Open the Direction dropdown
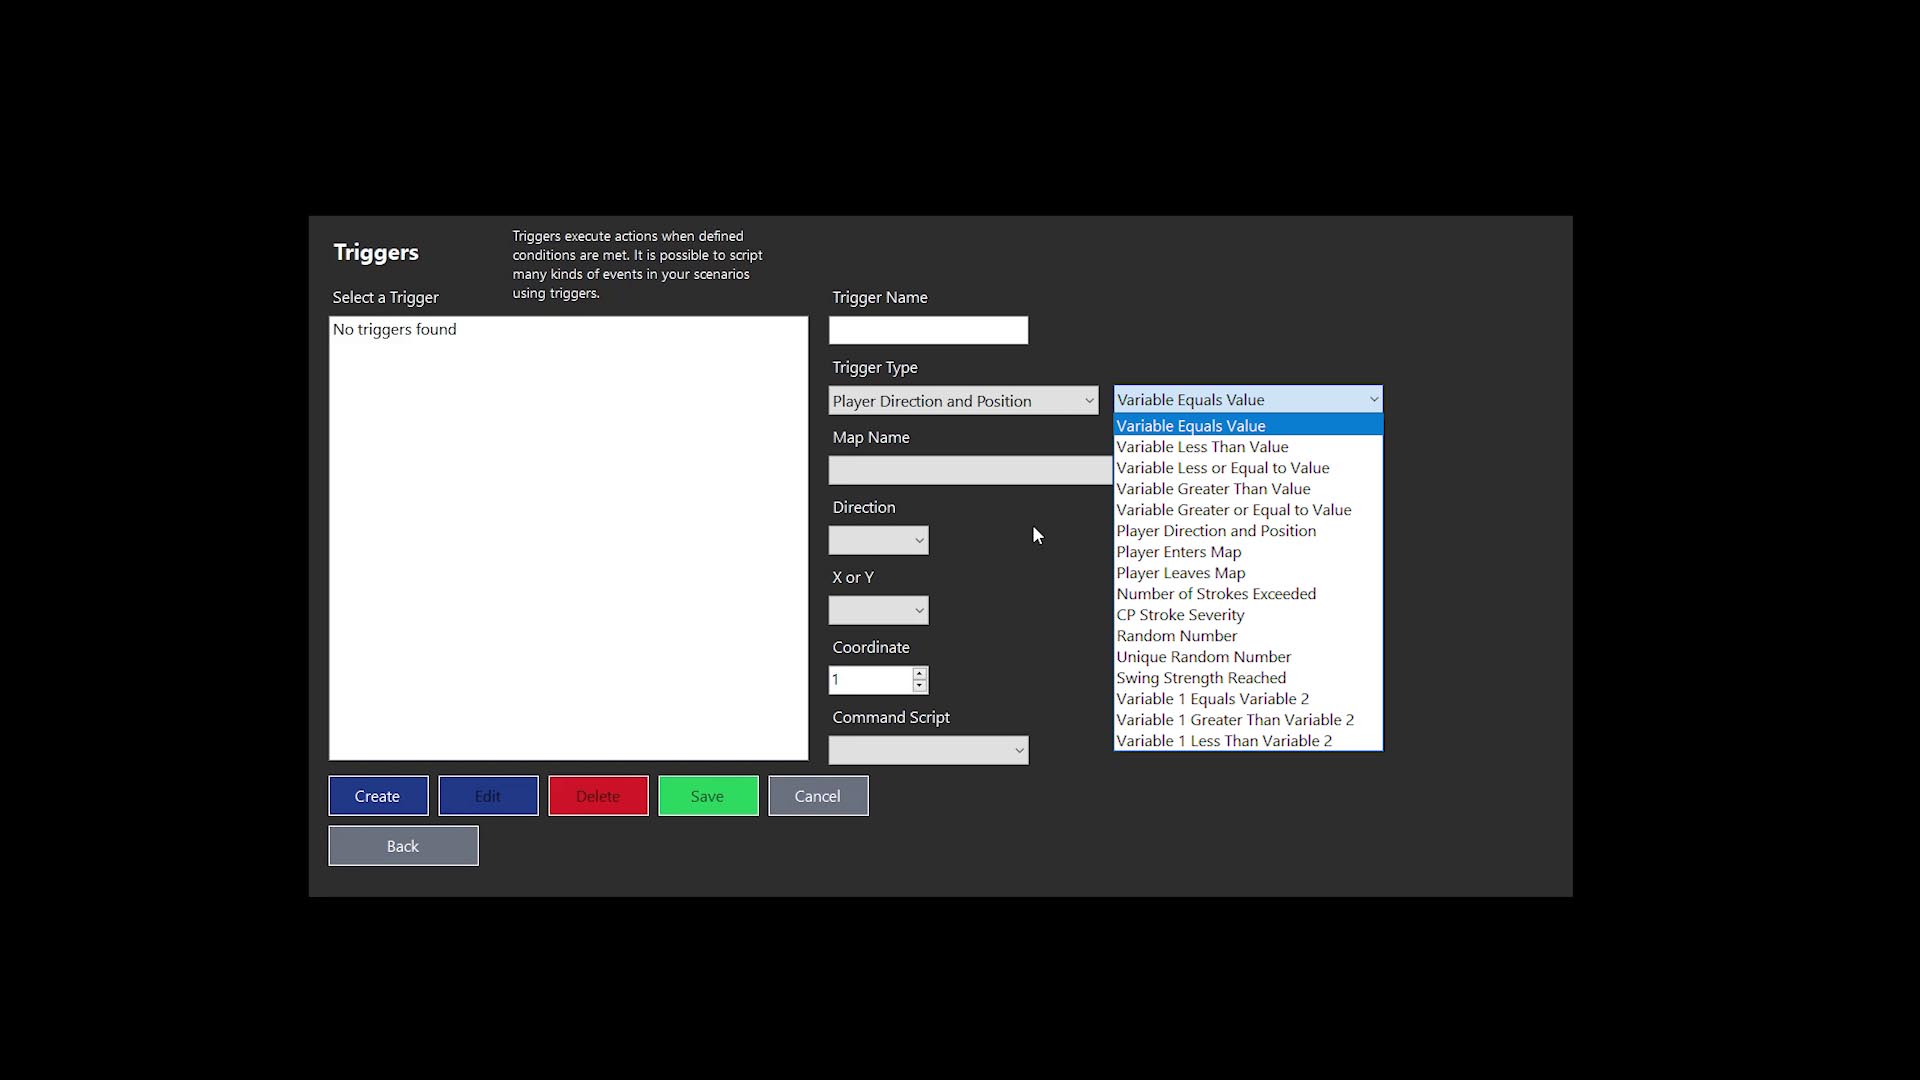 click(x=878, y=541)
